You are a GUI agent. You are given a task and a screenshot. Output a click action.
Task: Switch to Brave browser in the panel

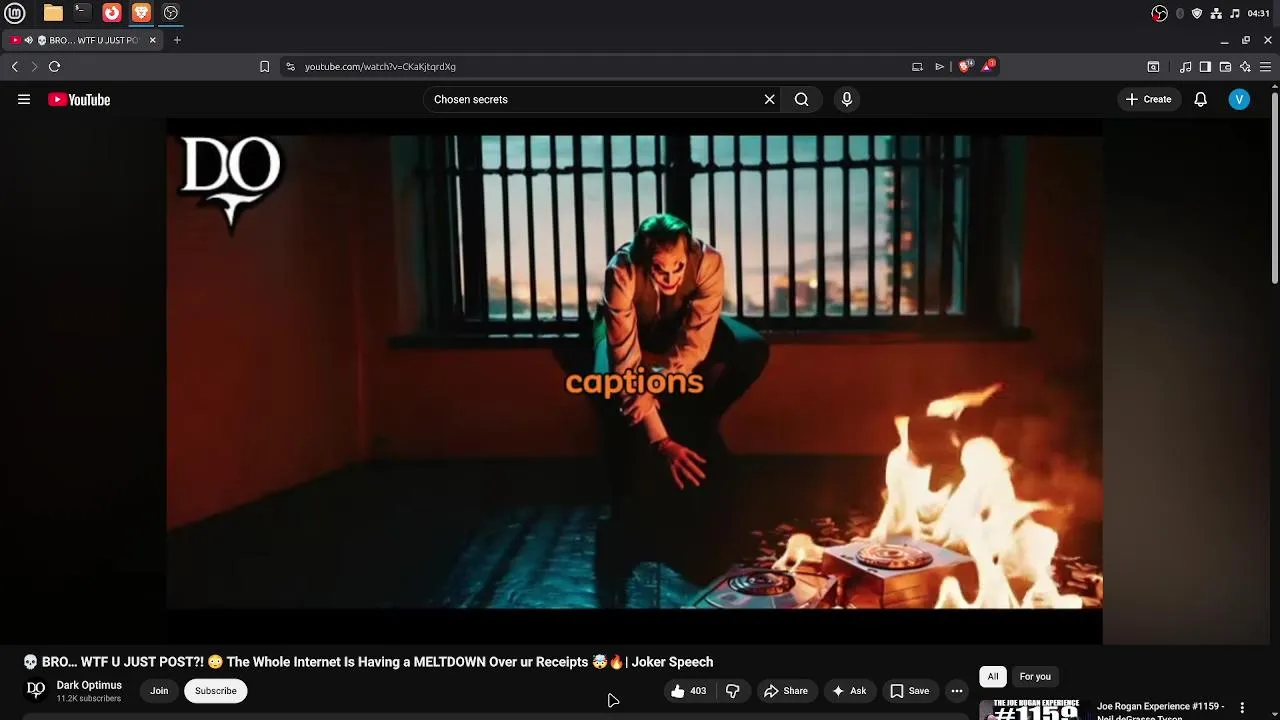point(141,13)
